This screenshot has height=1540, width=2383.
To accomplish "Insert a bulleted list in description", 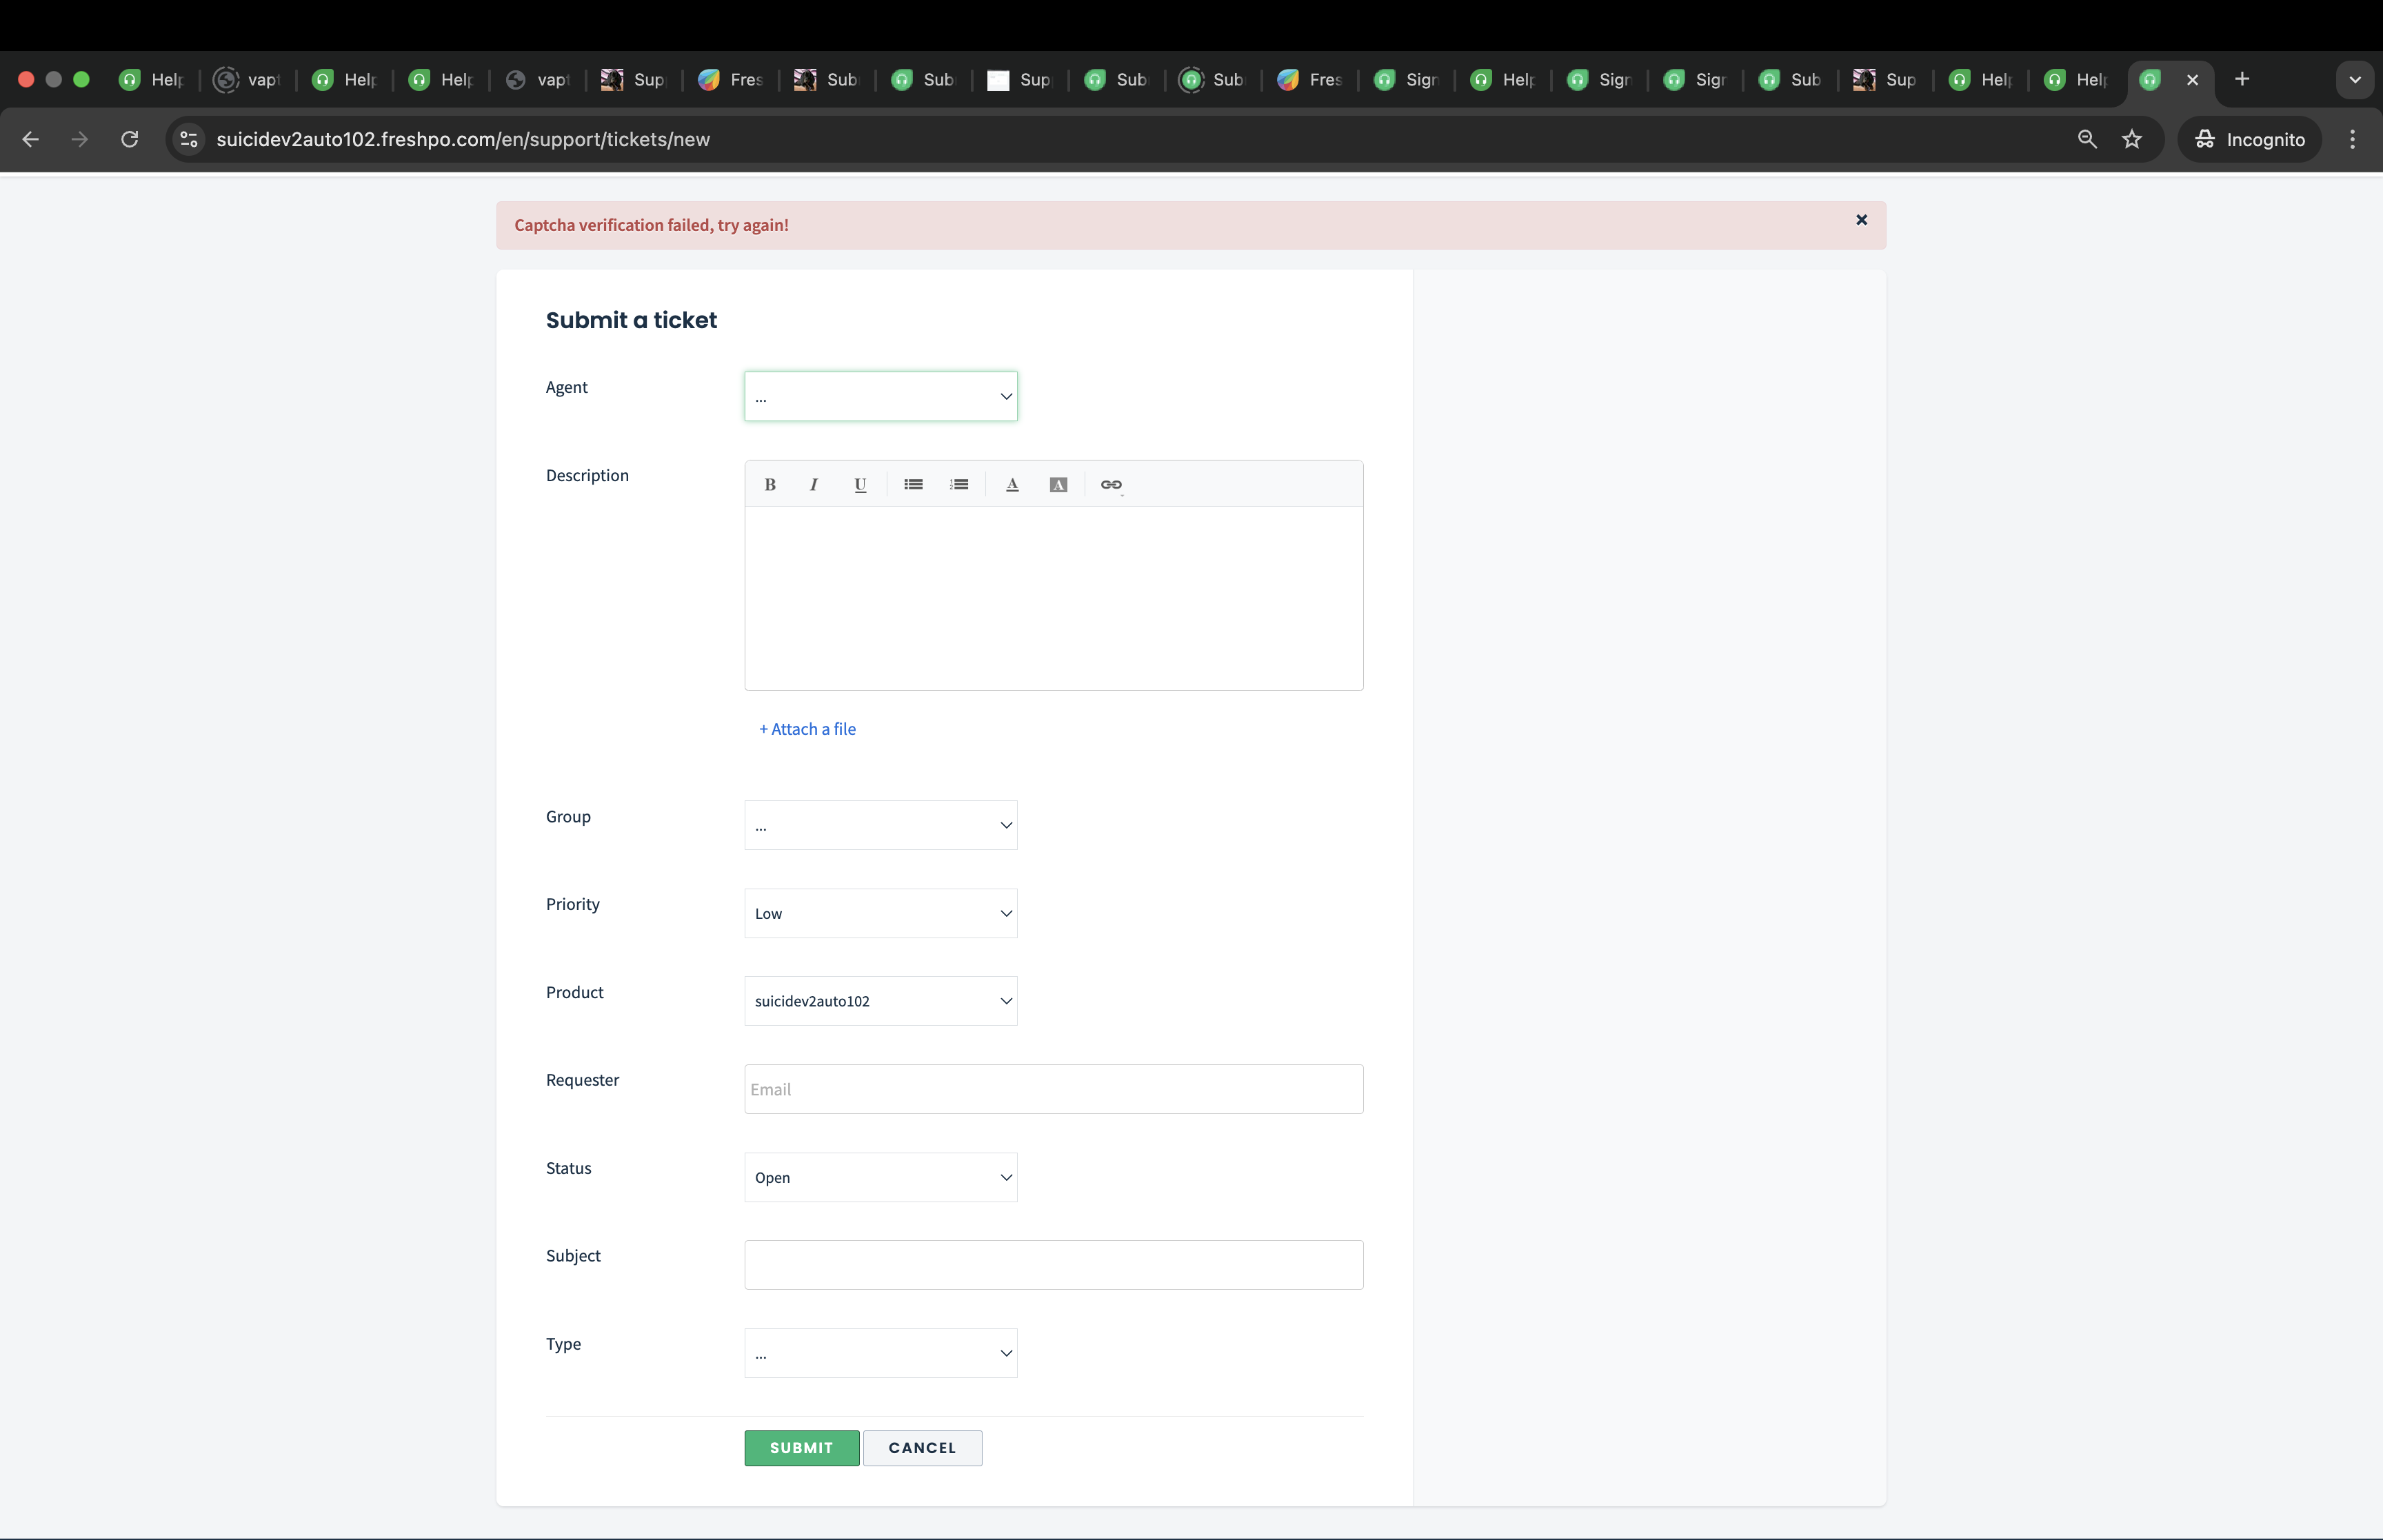I will 913,485.
